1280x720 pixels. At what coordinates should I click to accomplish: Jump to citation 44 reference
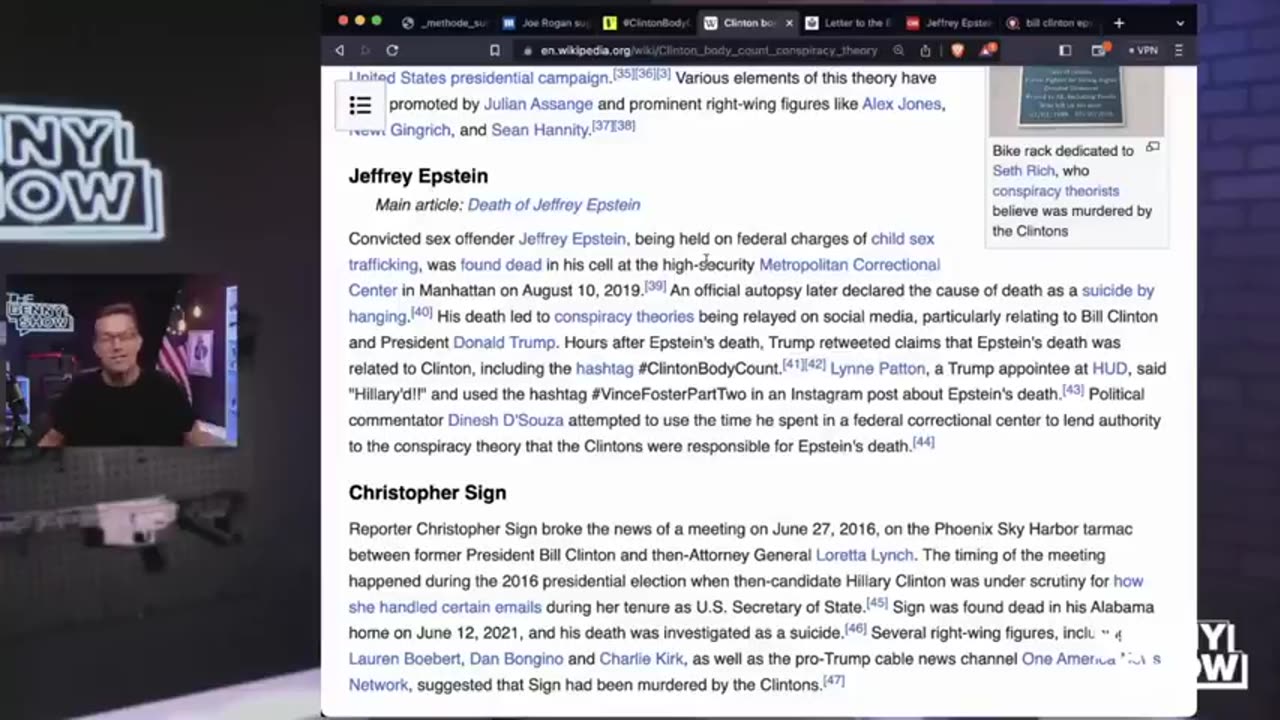[924, 442]
